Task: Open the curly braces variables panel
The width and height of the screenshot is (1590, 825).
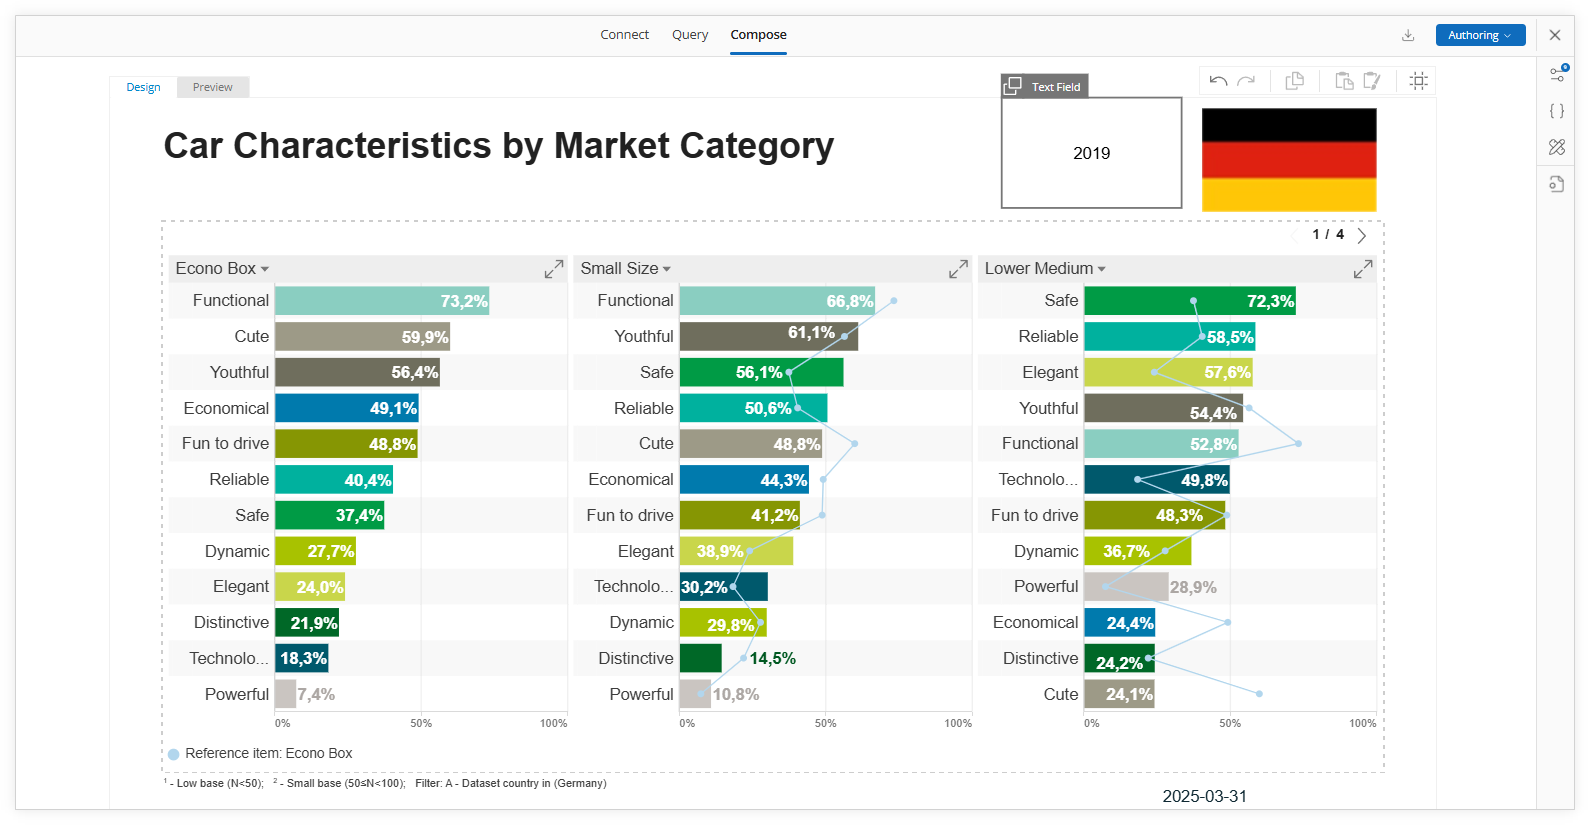Action: click(1557, 111)
